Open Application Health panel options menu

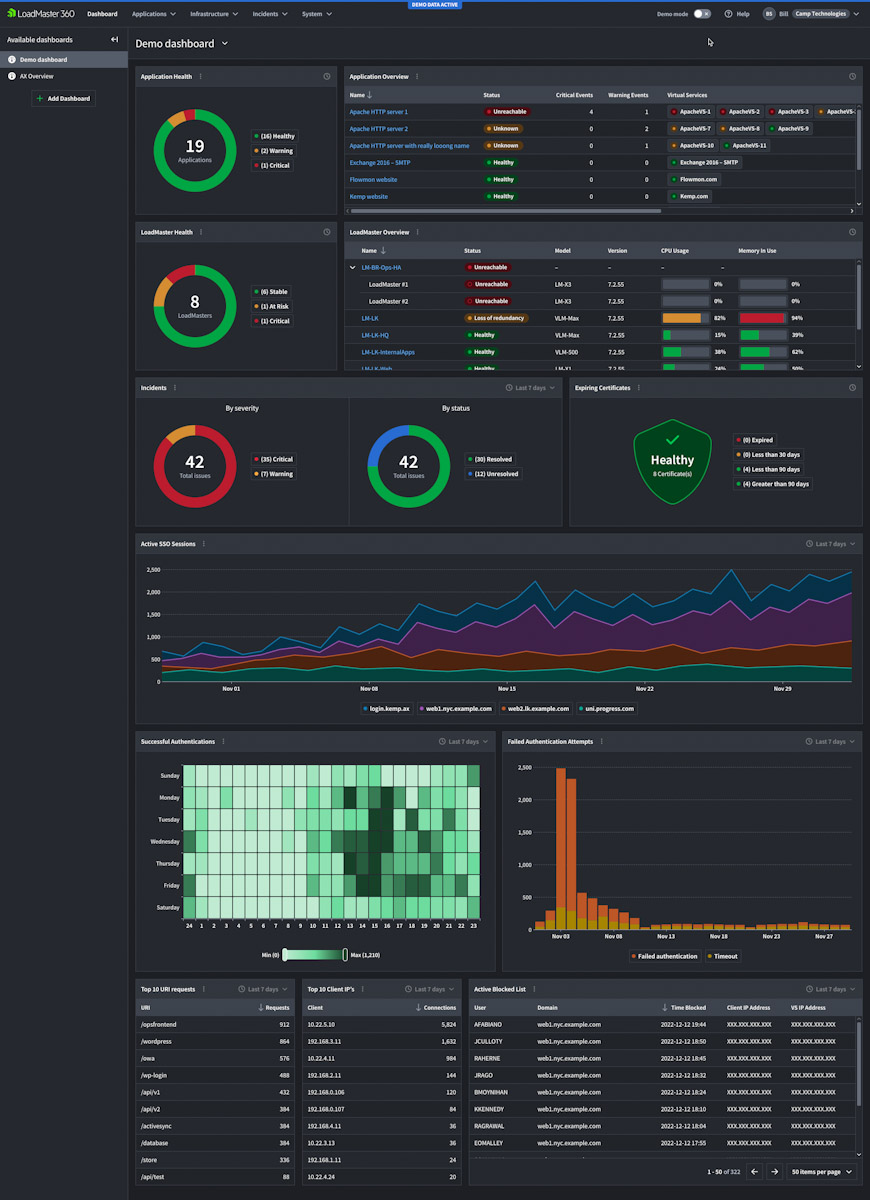tap(200, 77)
